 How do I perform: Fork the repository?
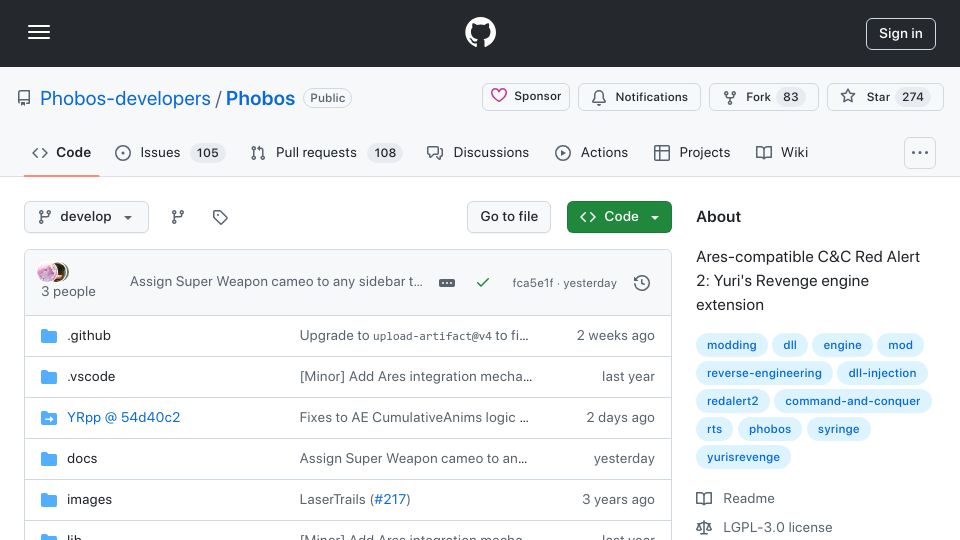[x=763, y=97]
